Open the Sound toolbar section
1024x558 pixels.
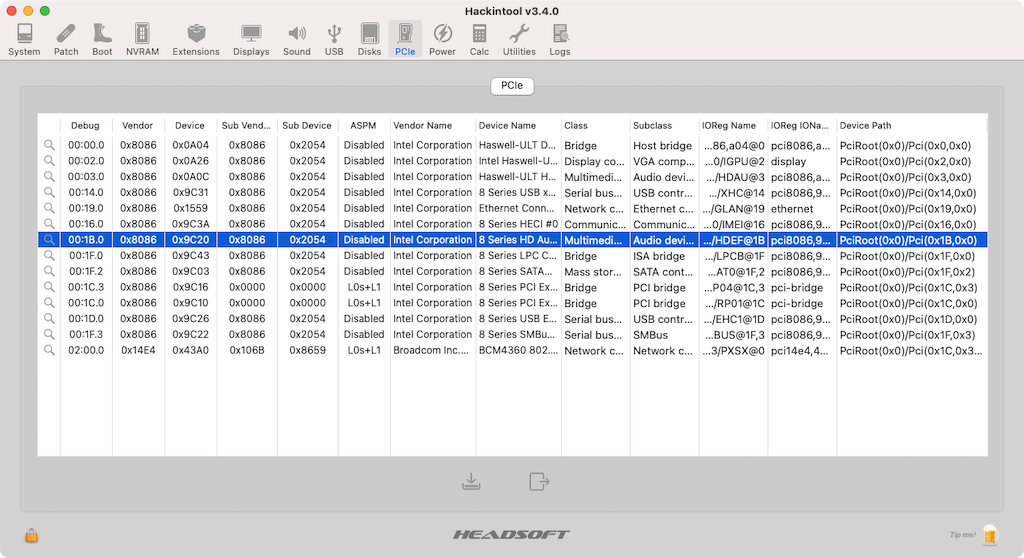(x=296, y=40)
